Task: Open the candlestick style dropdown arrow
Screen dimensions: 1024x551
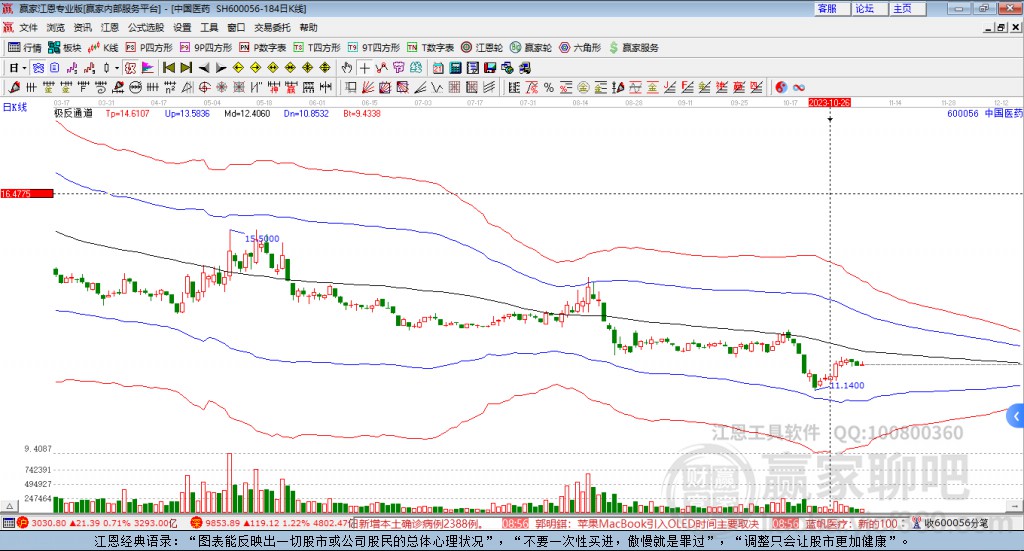Action: pyautogui.click(x=117, y=68)
